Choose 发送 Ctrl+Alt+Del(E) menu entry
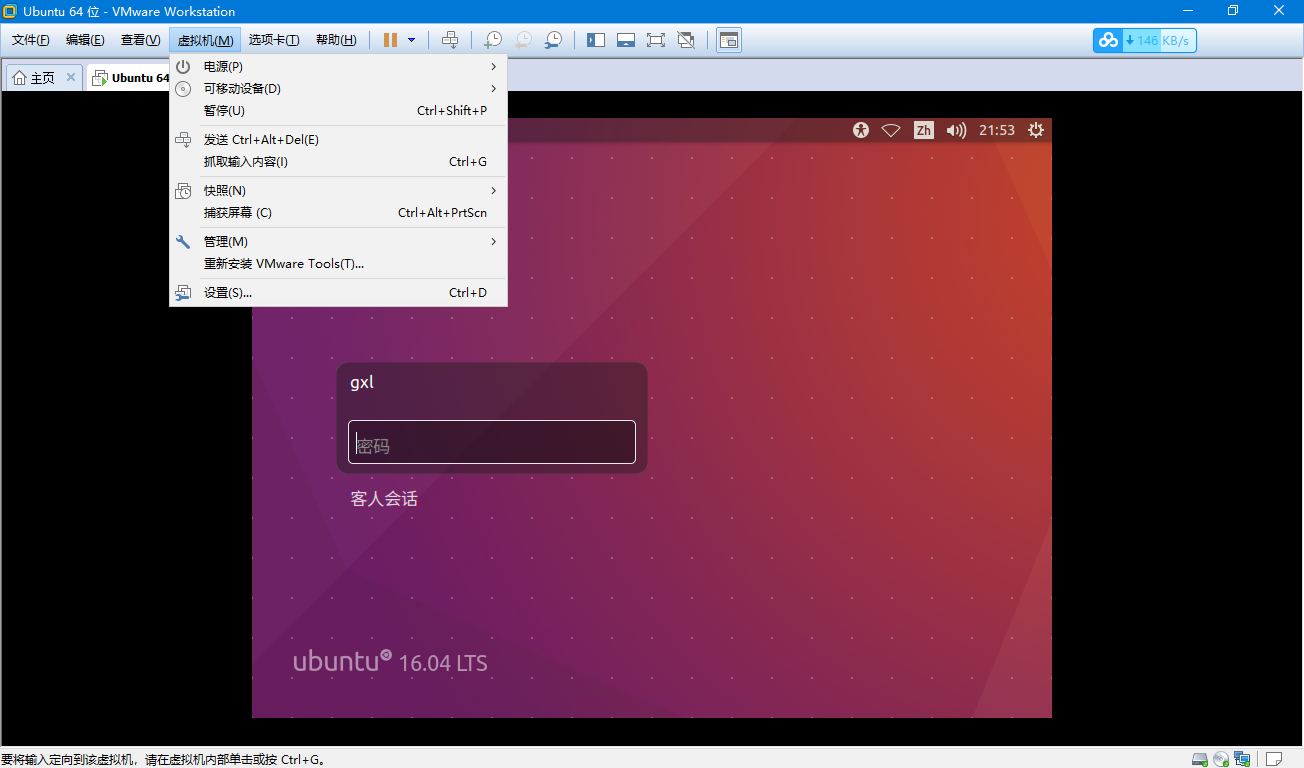The height and width of the screenshot is (768, 1304). point(338,140)
